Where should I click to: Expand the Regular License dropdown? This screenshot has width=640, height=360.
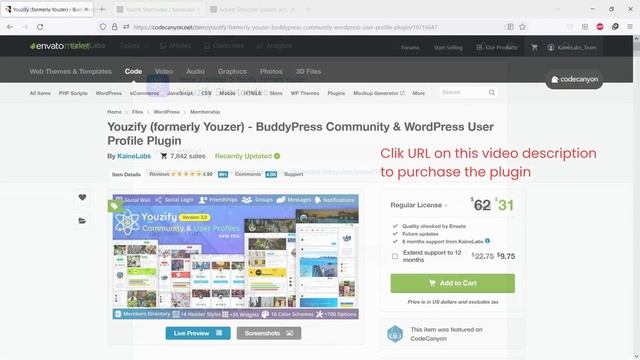pos(419,205)
